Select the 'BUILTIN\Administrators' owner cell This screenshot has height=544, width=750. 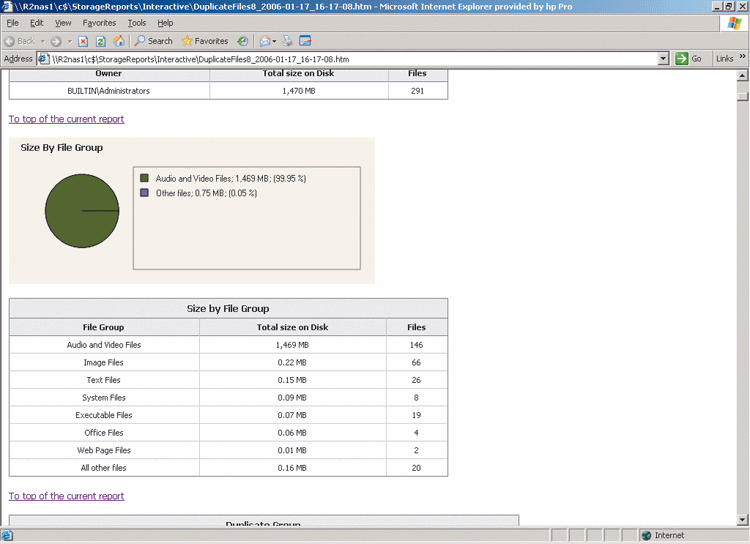pyautogui.click(x=109, y=91)
